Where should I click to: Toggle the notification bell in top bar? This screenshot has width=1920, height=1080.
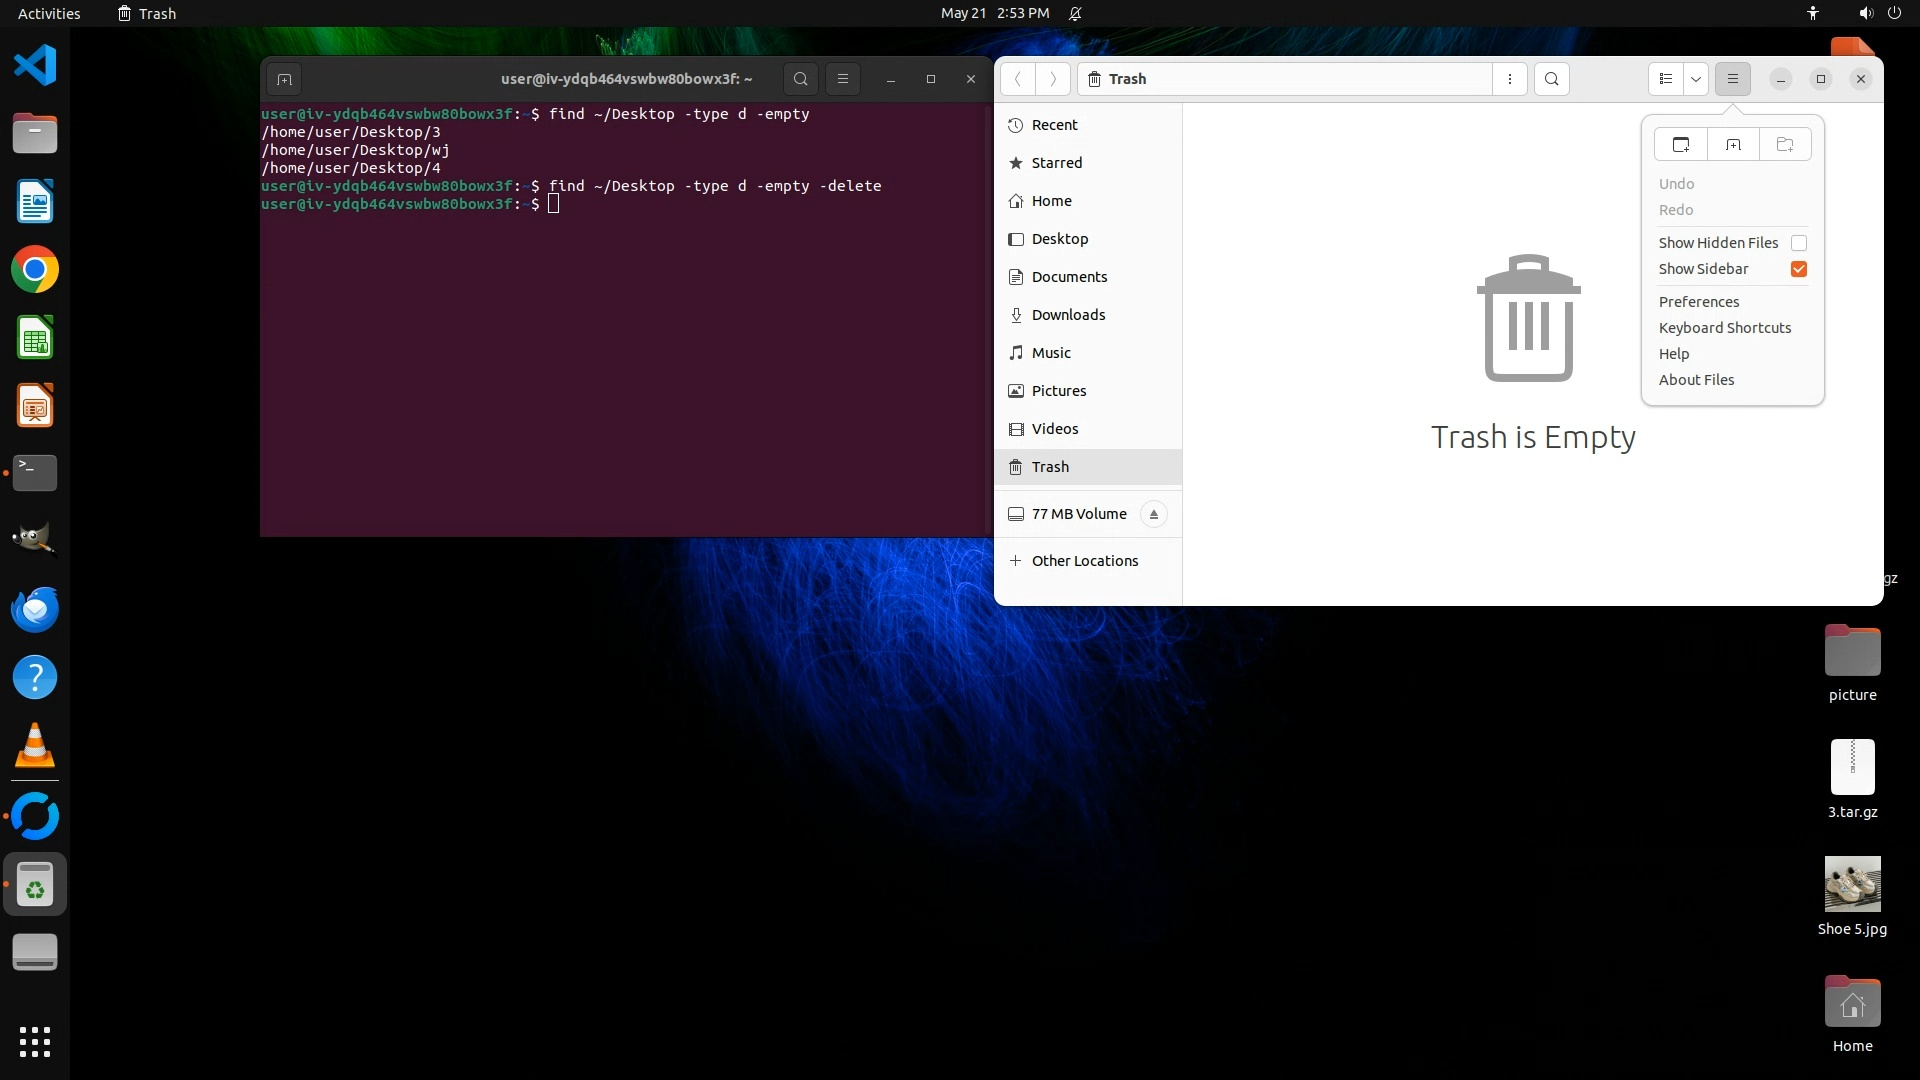pyautogui.click(x=1075, y=13)
